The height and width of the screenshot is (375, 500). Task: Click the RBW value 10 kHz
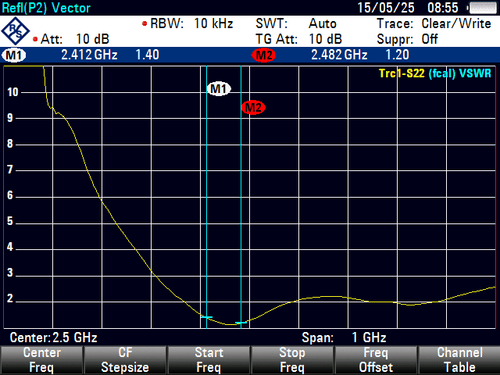pyautogui.click(x=213, y=24)
